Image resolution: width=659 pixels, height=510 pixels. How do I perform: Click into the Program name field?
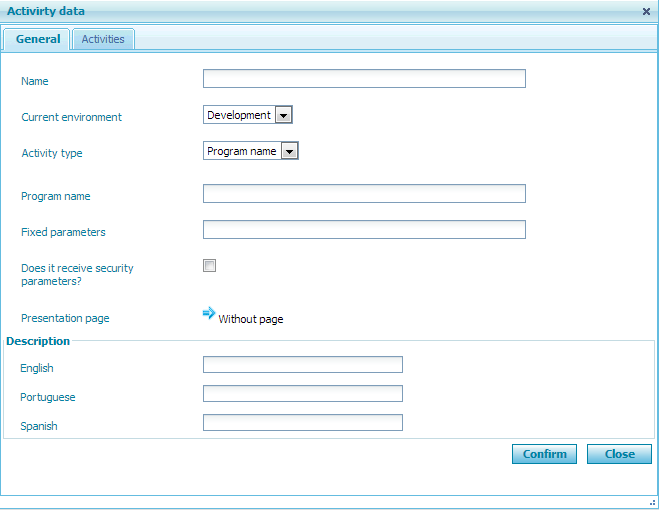pos(364,194)
